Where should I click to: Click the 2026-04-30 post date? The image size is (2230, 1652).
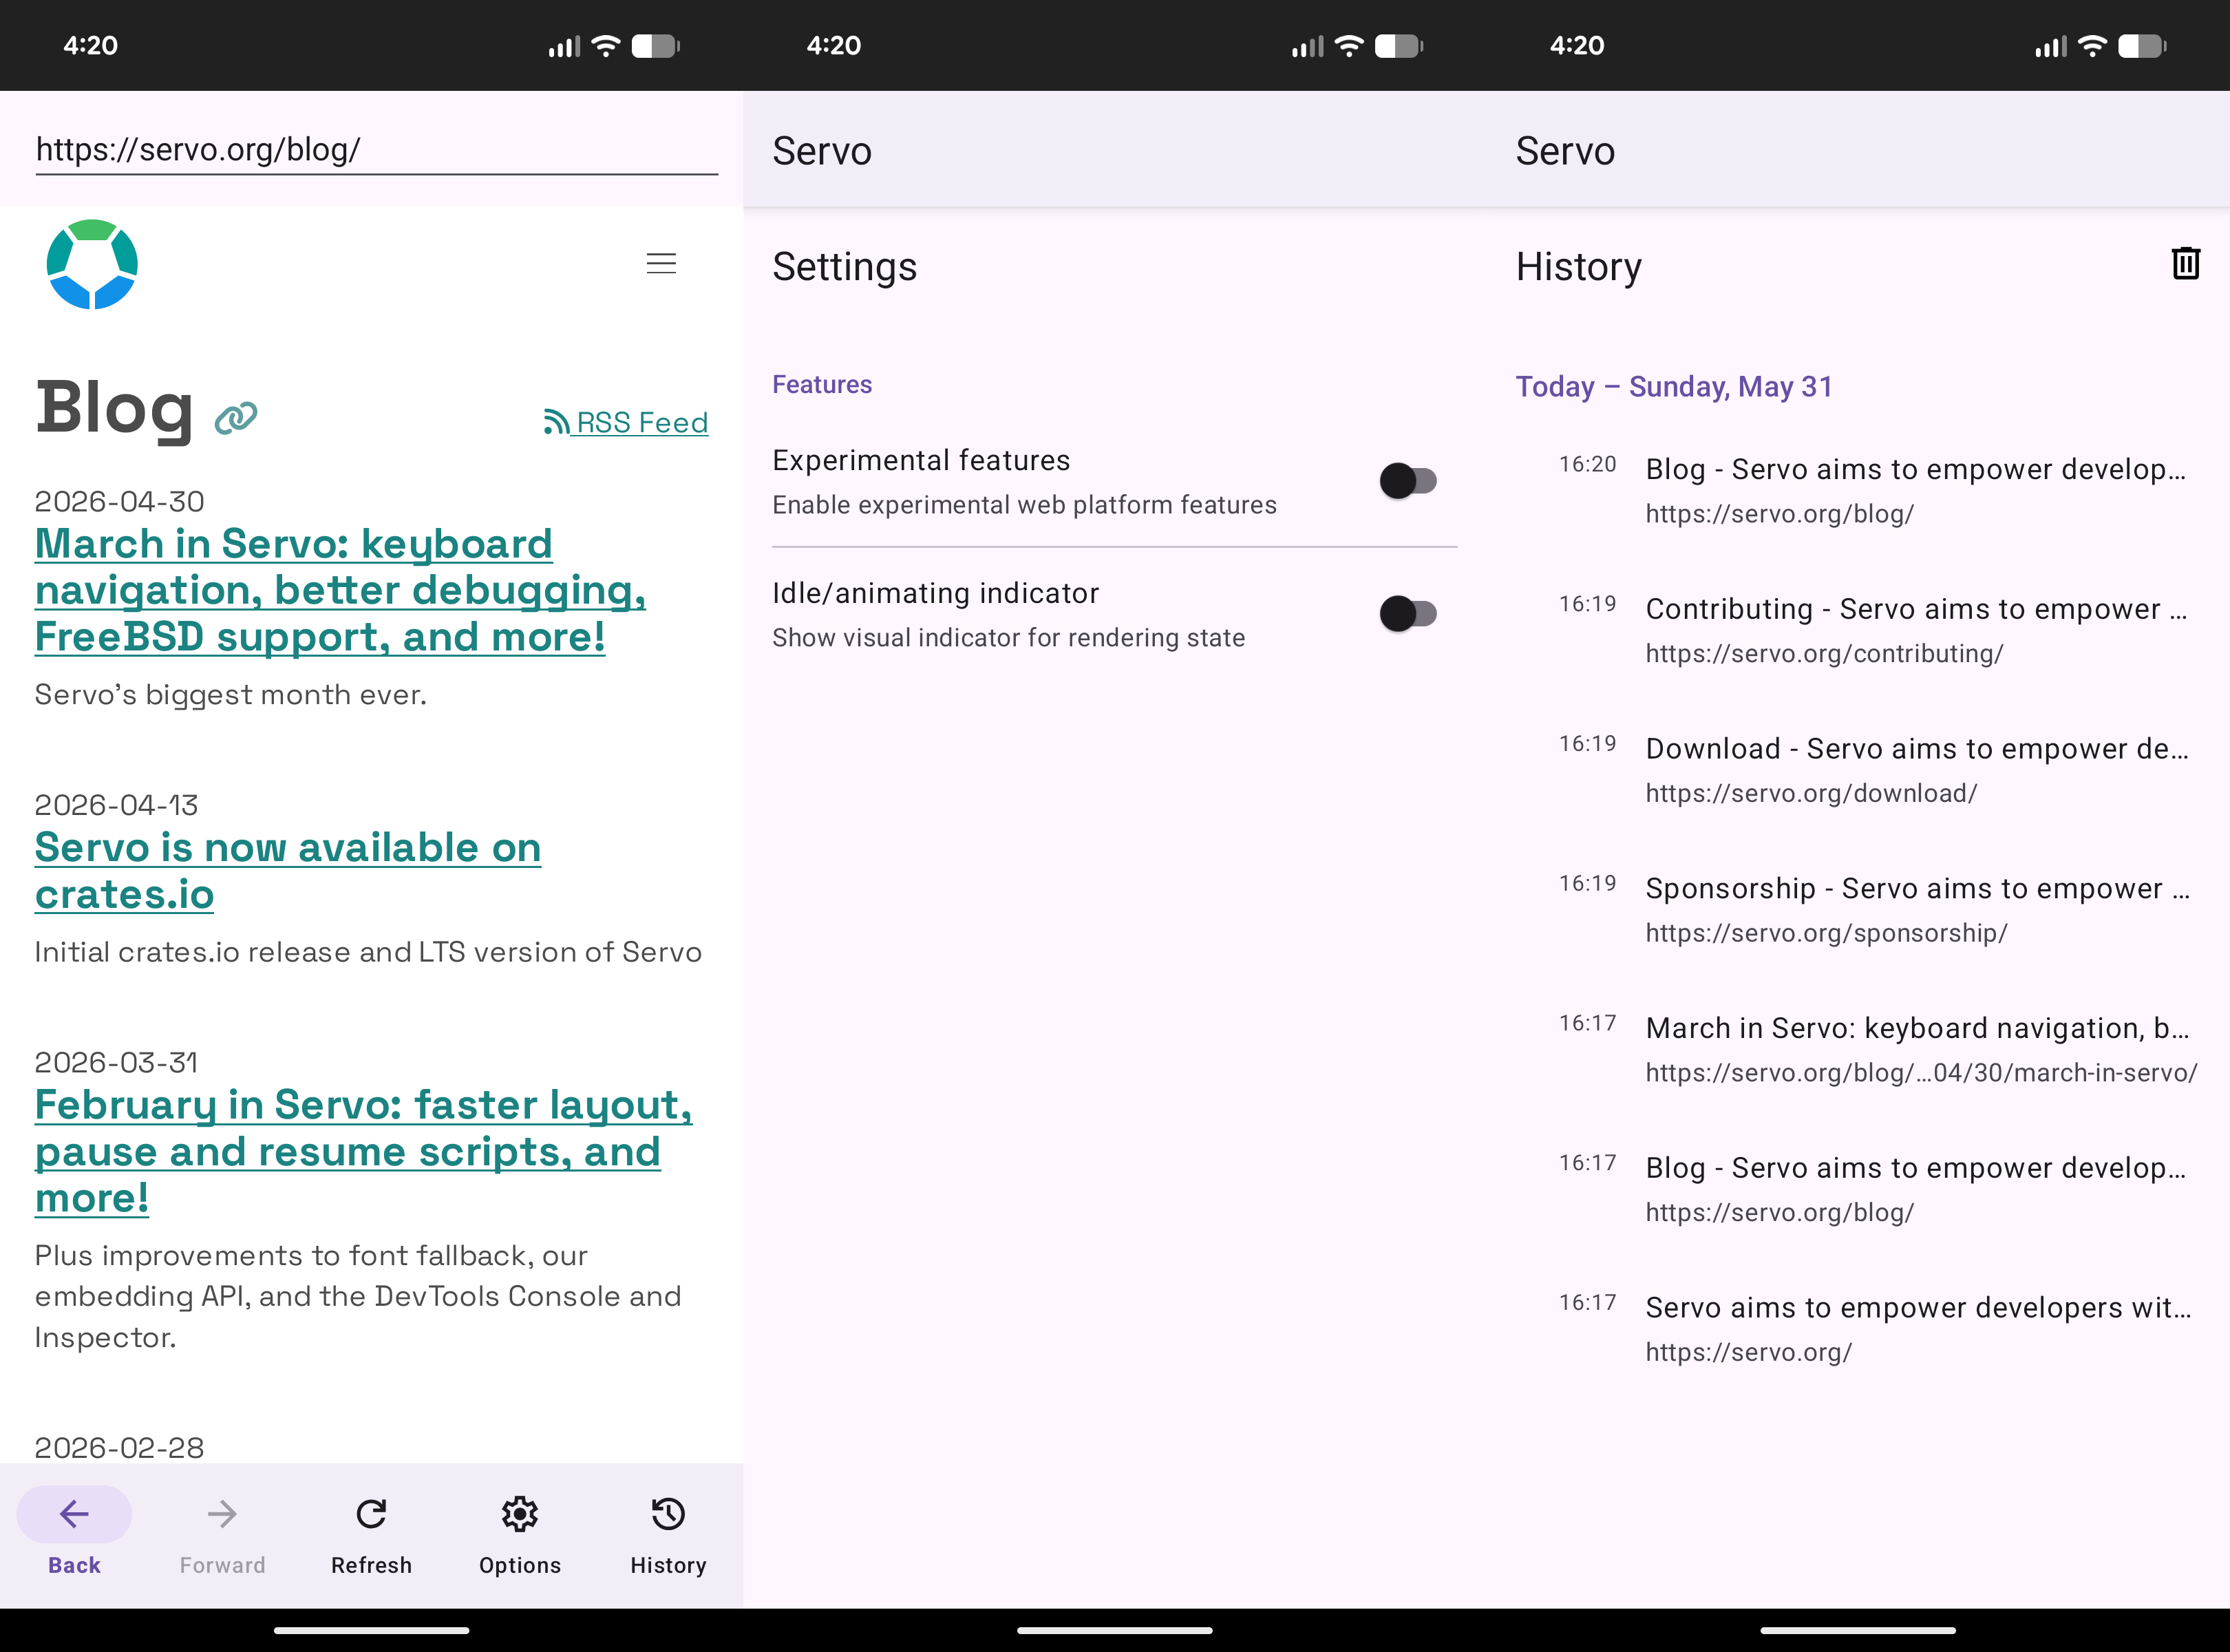[x=119, y=501]
